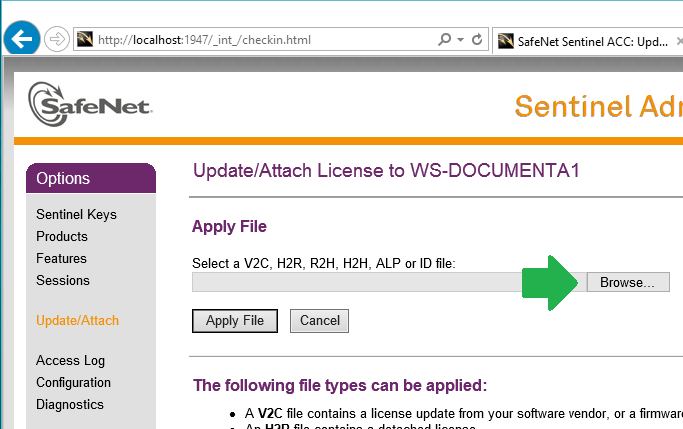Open the Sessions page
The image size is (683, 429).
click(63, 280)
